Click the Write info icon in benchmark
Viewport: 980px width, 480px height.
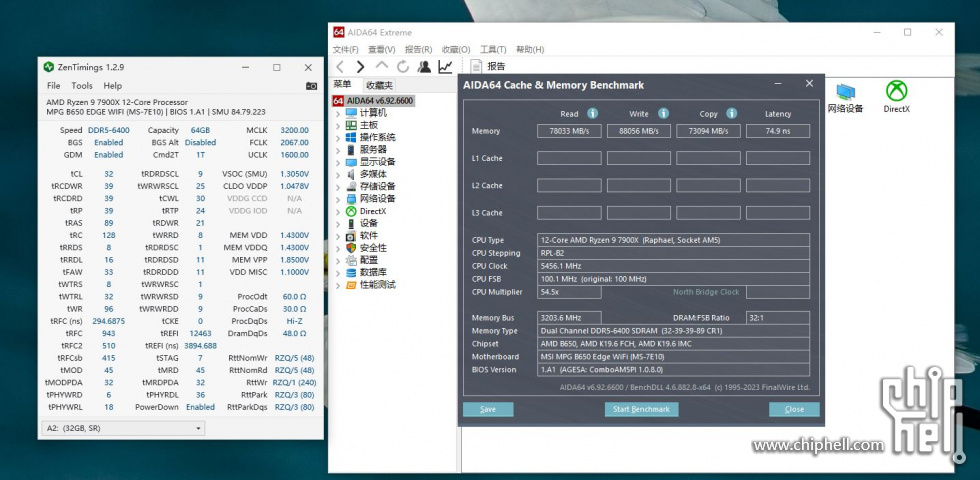(663, 113)
